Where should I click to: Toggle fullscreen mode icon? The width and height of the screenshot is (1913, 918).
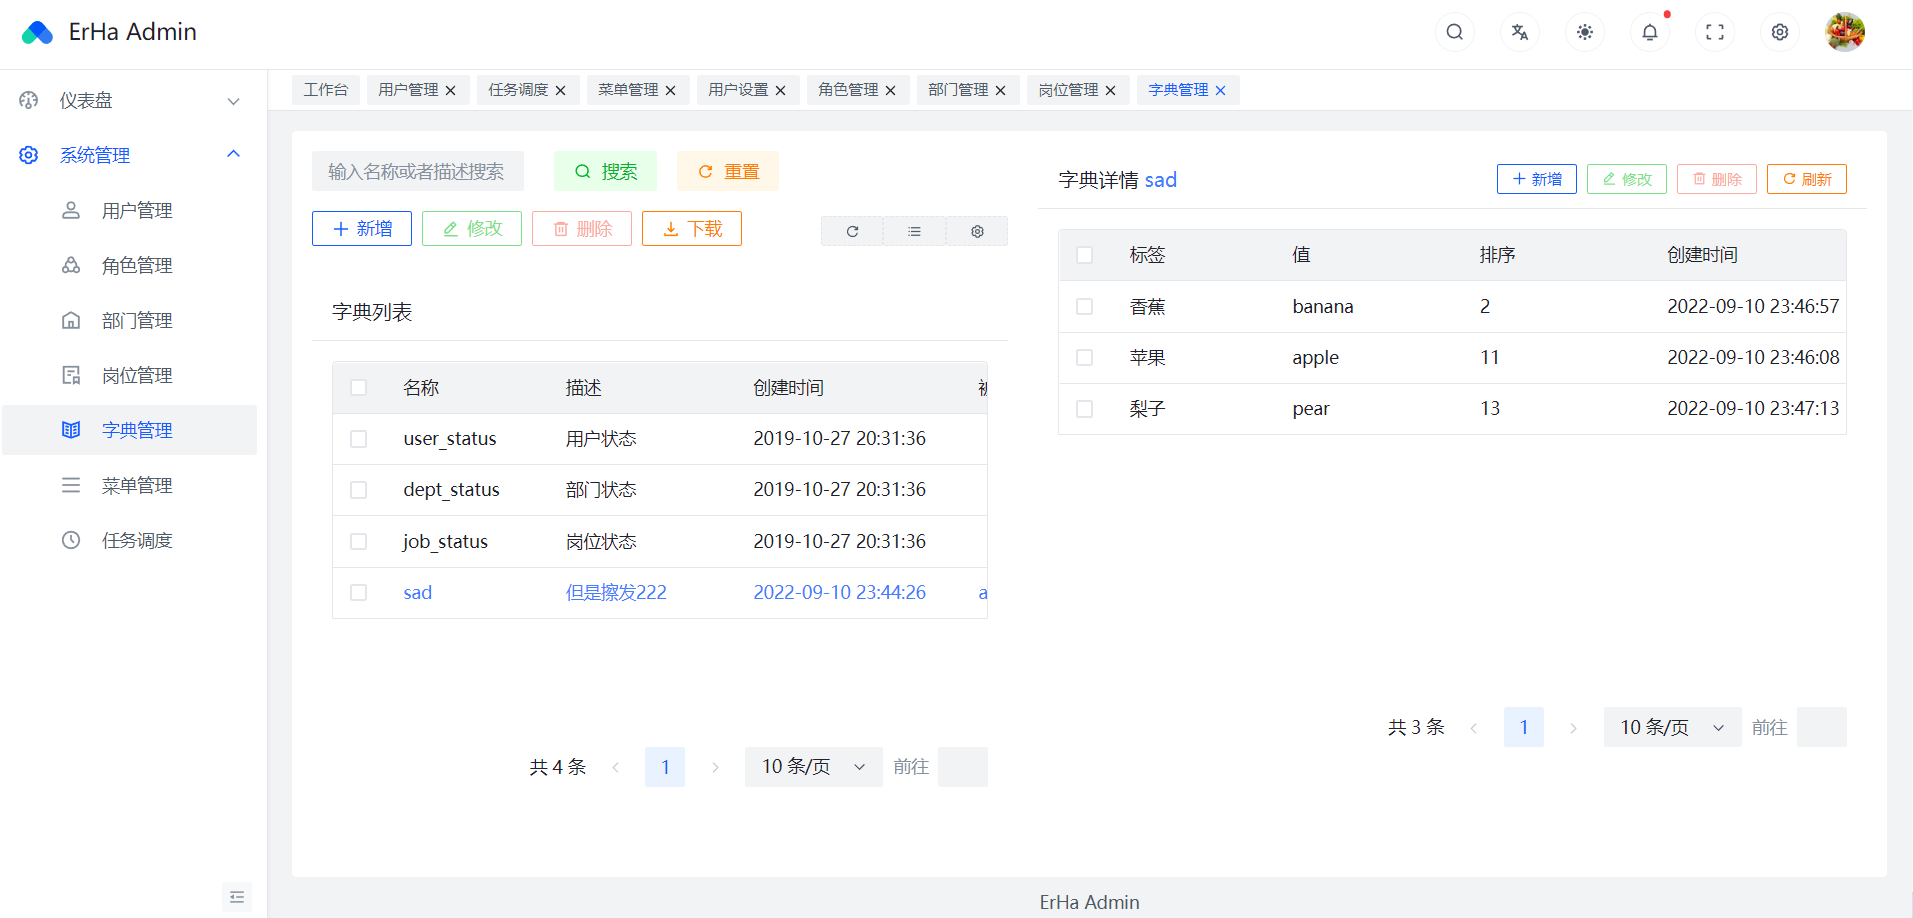[x=1715, y=32]
